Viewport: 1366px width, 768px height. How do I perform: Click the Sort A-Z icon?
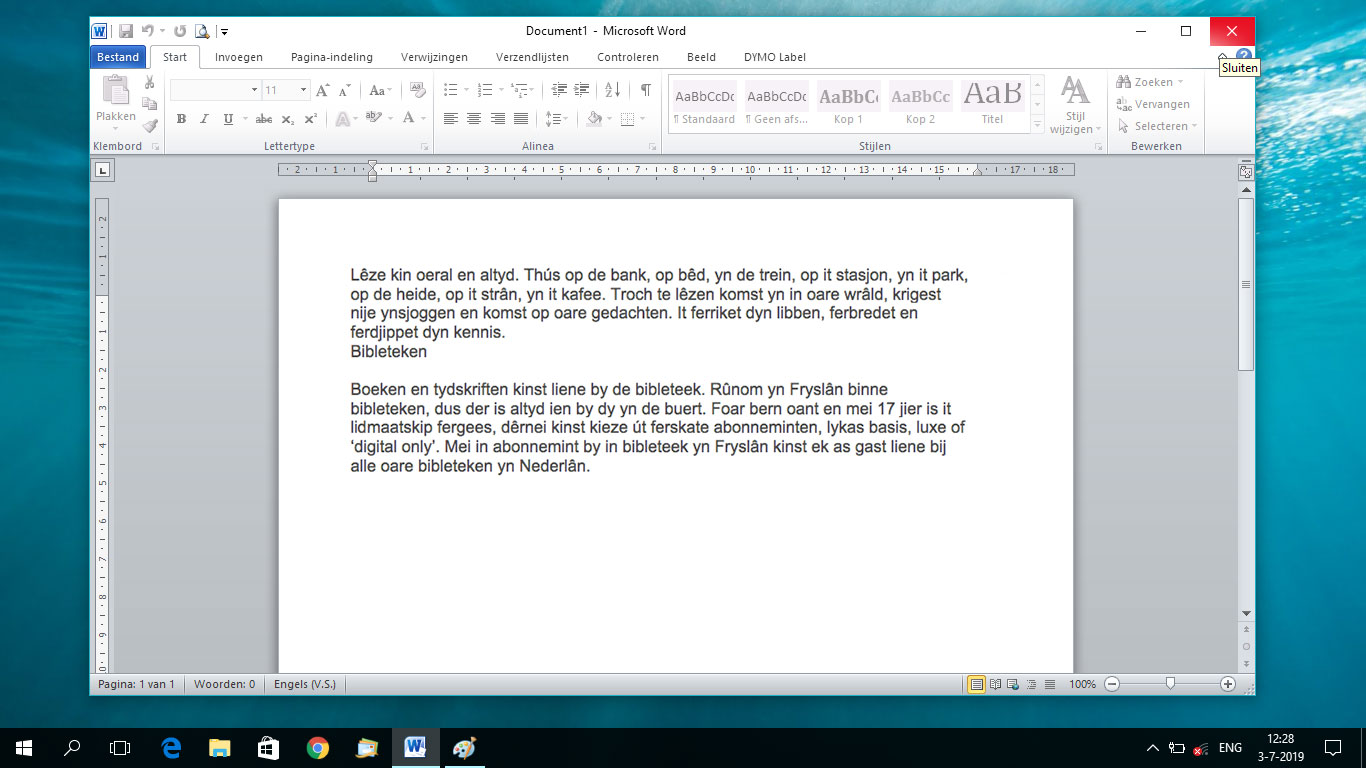[x=614, y=90]
